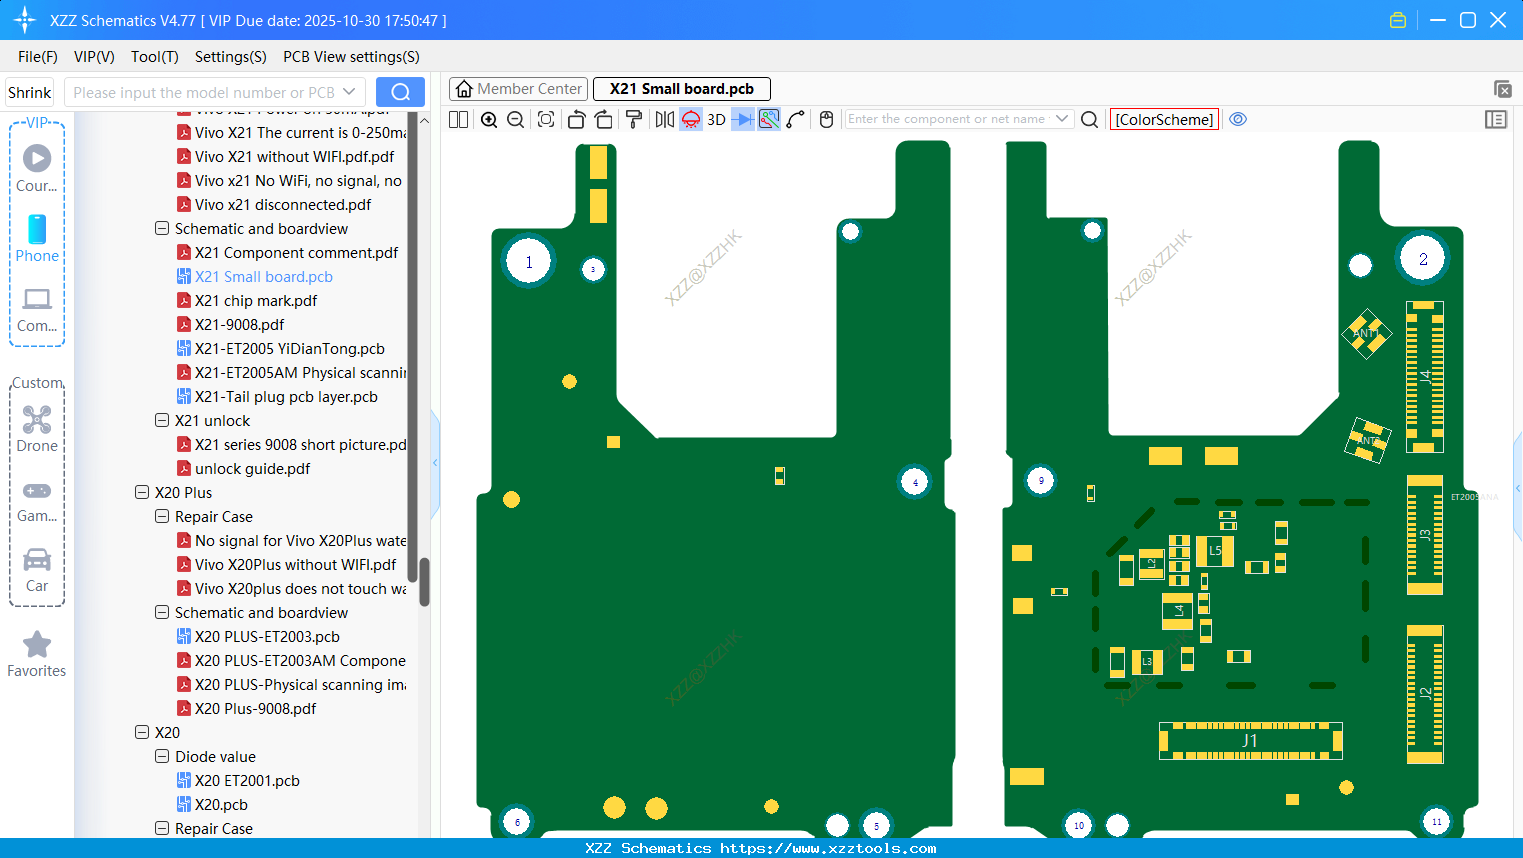Image resolution: width=1523 pixels, height=858 pixels.
Task: Toggle the red lamp highlight tool
Action: [690, 119]
